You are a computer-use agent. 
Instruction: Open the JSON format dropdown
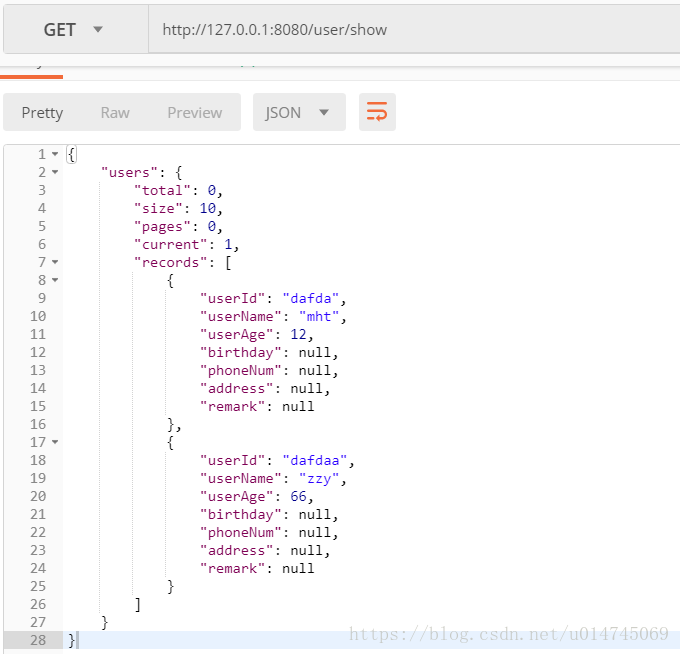tap(299, 112)
